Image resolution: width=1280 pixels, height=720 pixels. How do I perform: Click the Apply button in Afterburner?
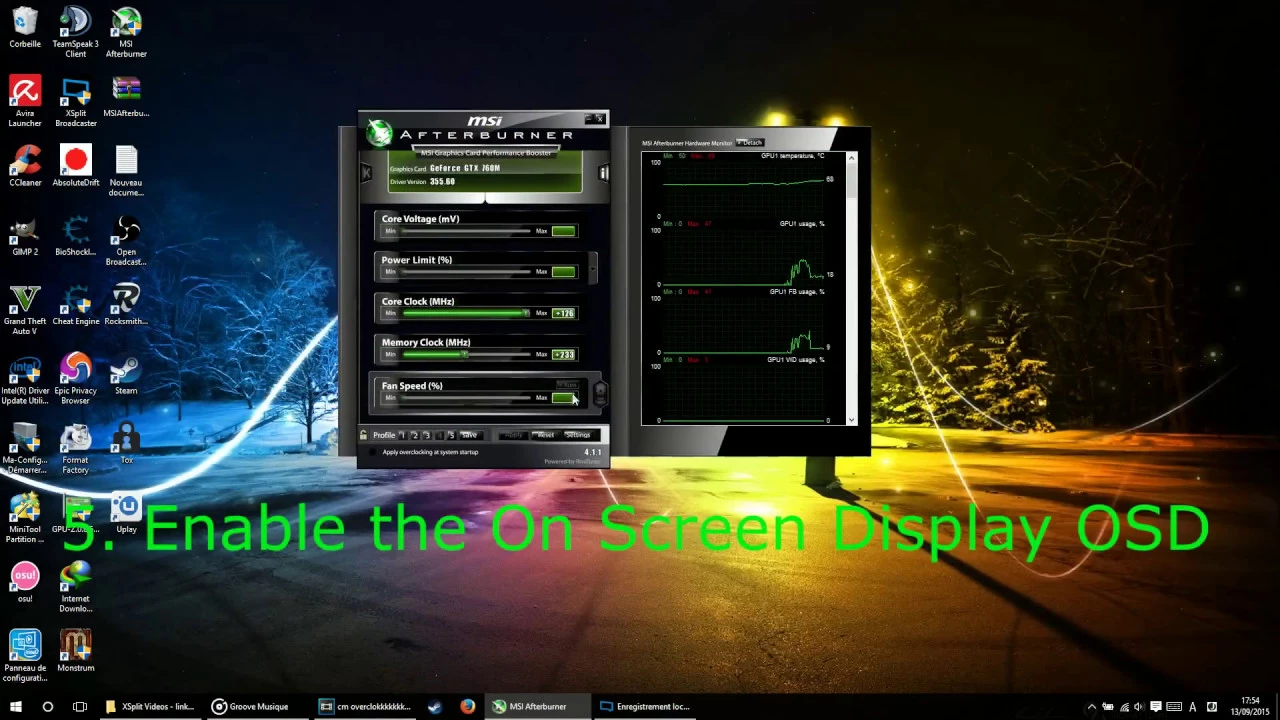513,435
